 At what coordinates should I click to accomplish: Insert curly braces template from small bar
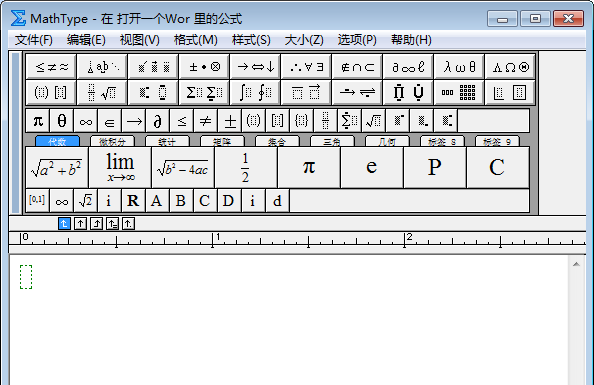tap(302, 121)
